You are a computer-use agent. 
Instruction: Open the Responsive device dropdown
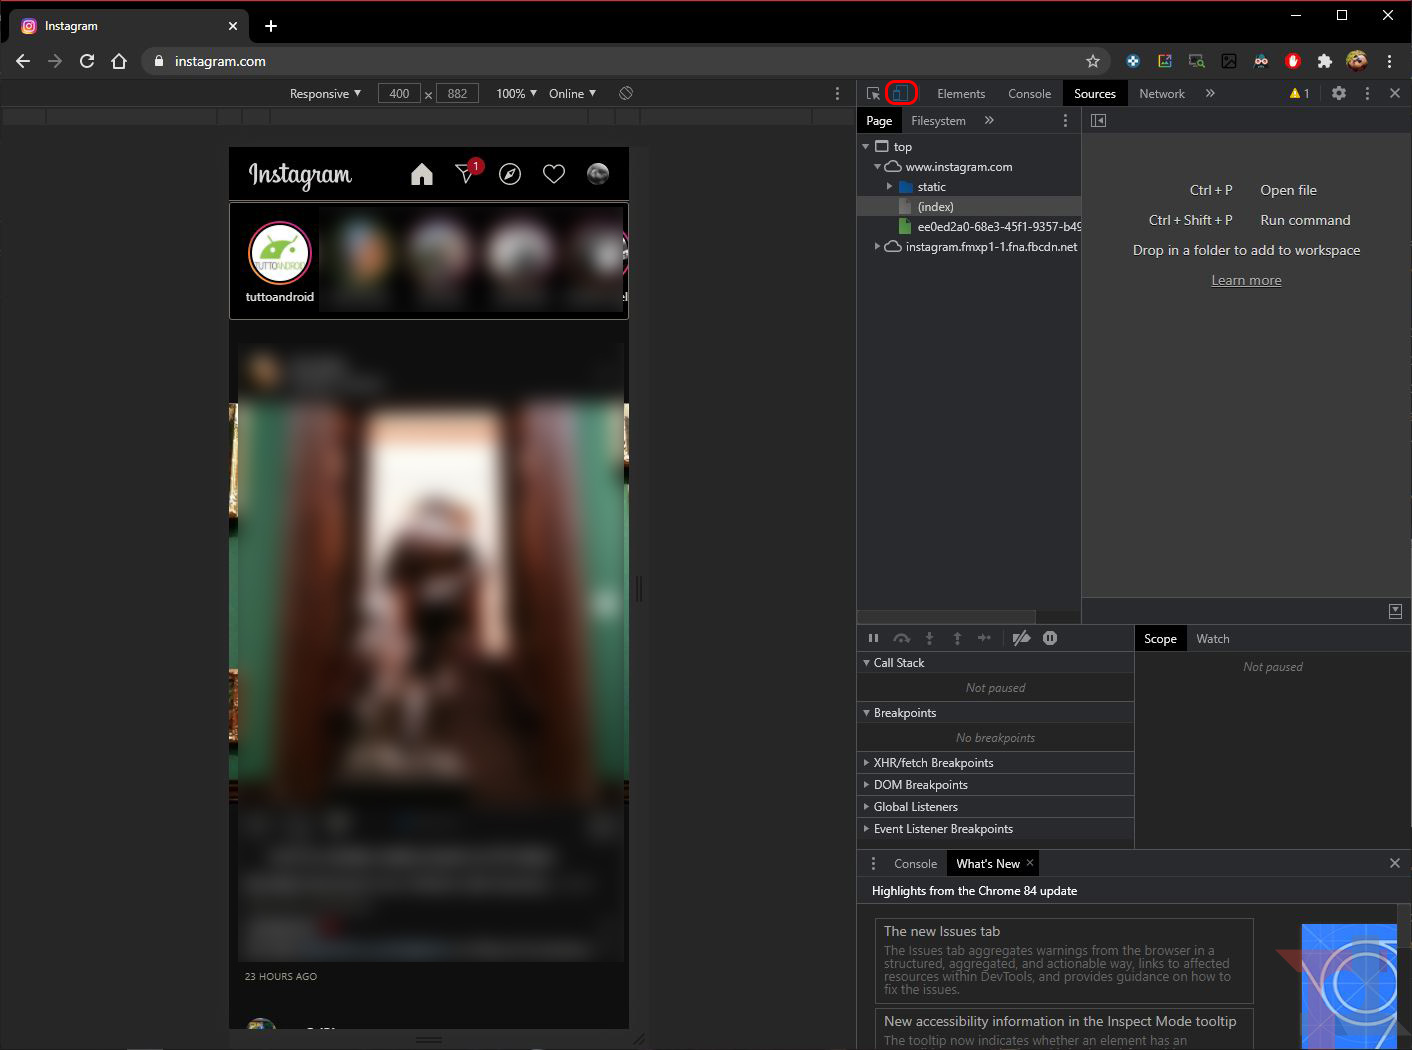325,93
